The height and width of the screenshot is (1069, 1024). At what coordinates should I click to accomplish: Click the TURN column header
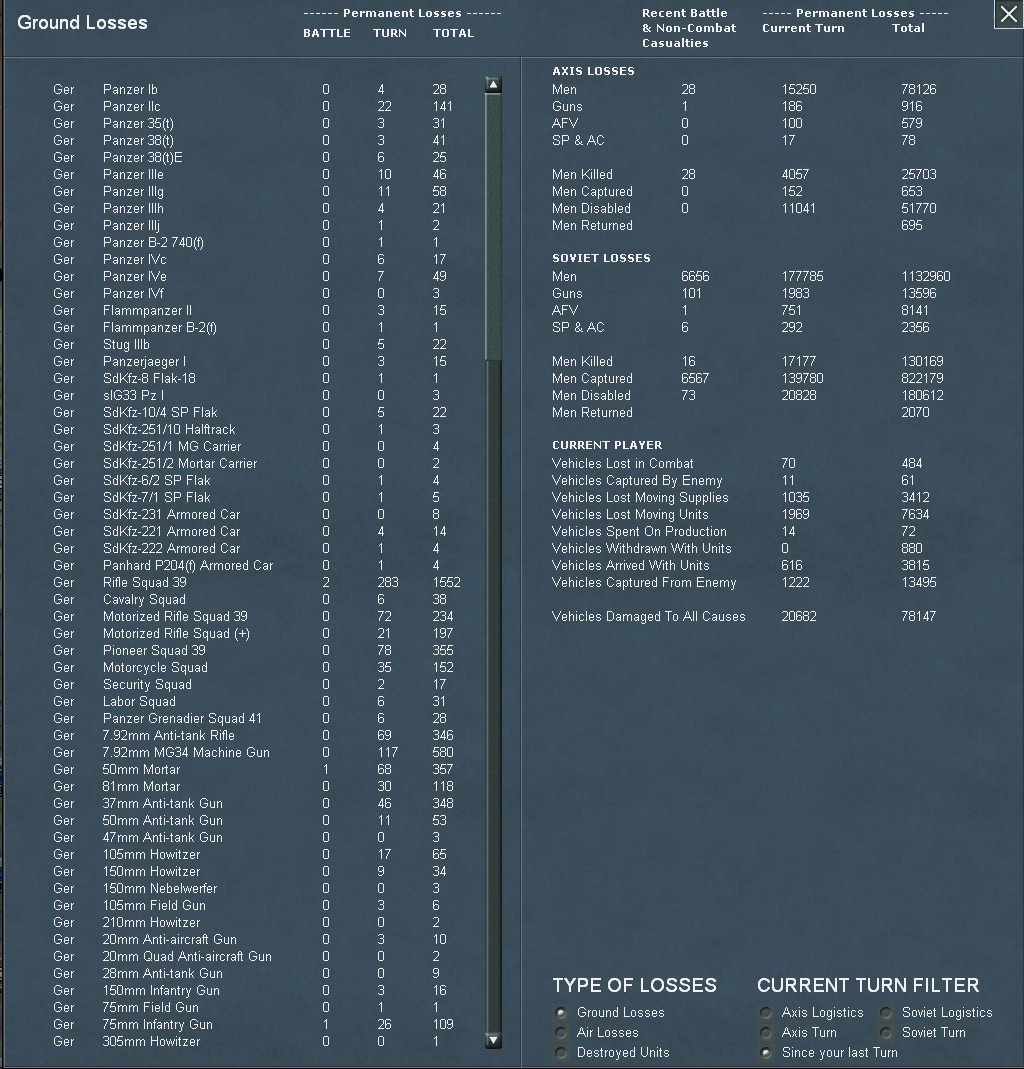point(390,33)
